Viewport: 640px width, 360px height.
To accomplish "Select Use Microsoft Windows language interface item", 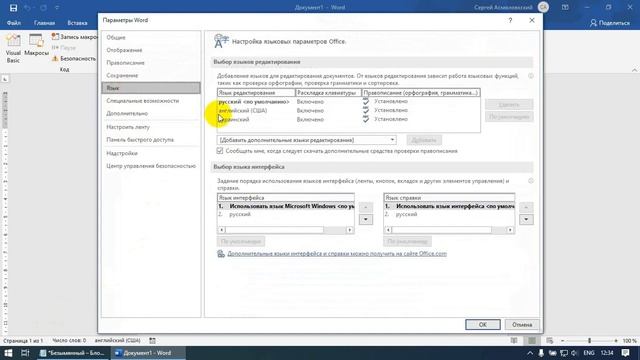I will [286, 207].
